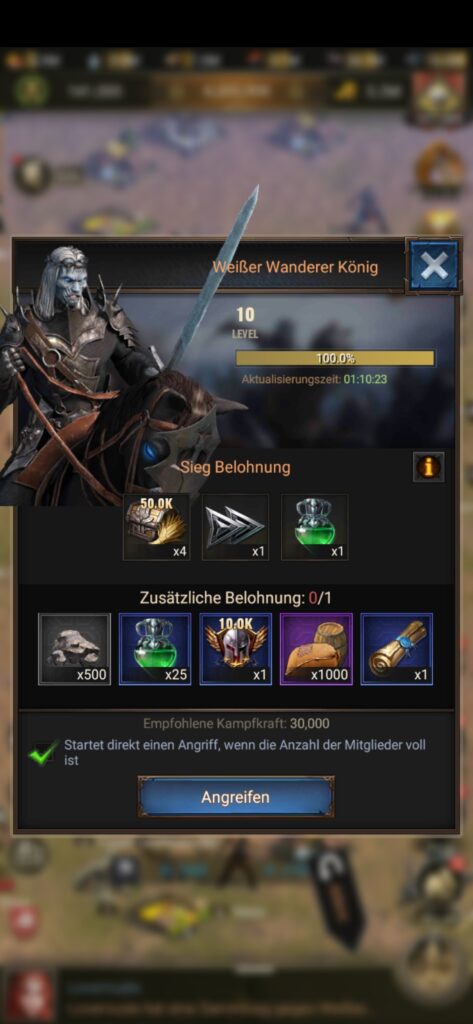Select the golden scroll x1 reward
The width and height of the screenshot is (473, 1024).
pos(397,648)
